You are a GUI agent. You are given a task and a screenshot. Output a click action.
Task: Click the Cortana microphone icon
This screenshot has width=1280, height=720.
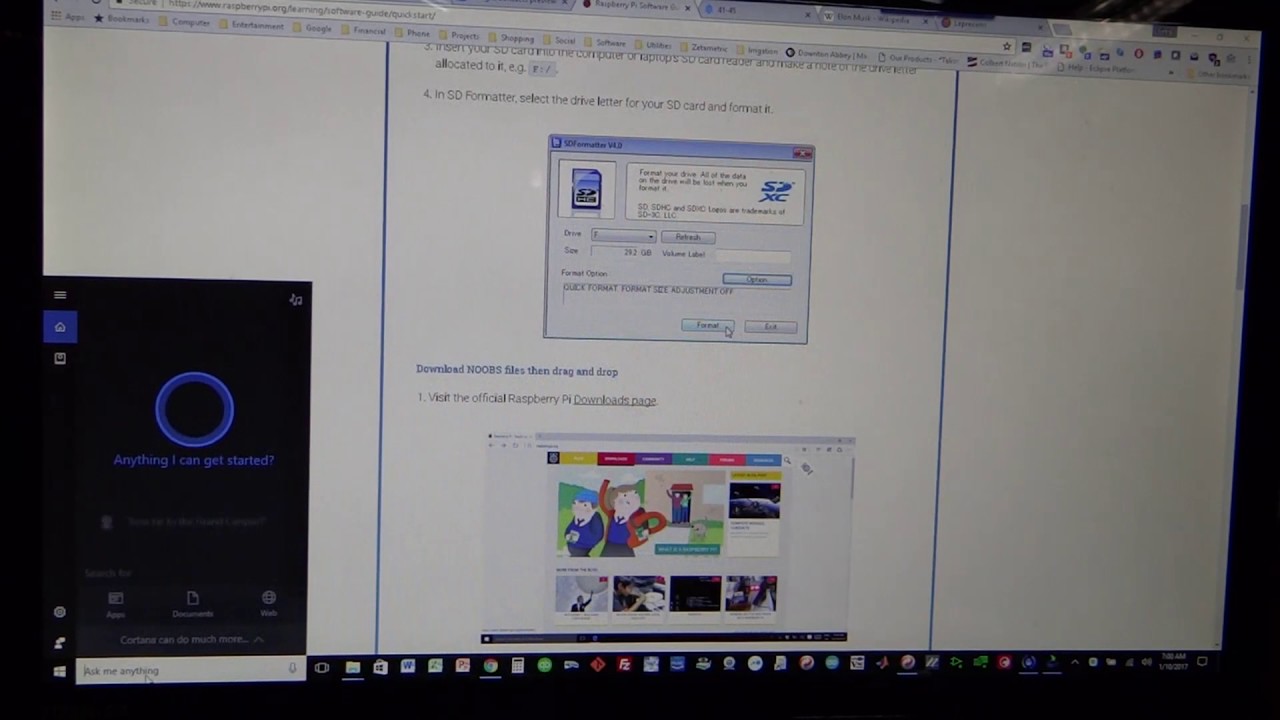(292, 669)
